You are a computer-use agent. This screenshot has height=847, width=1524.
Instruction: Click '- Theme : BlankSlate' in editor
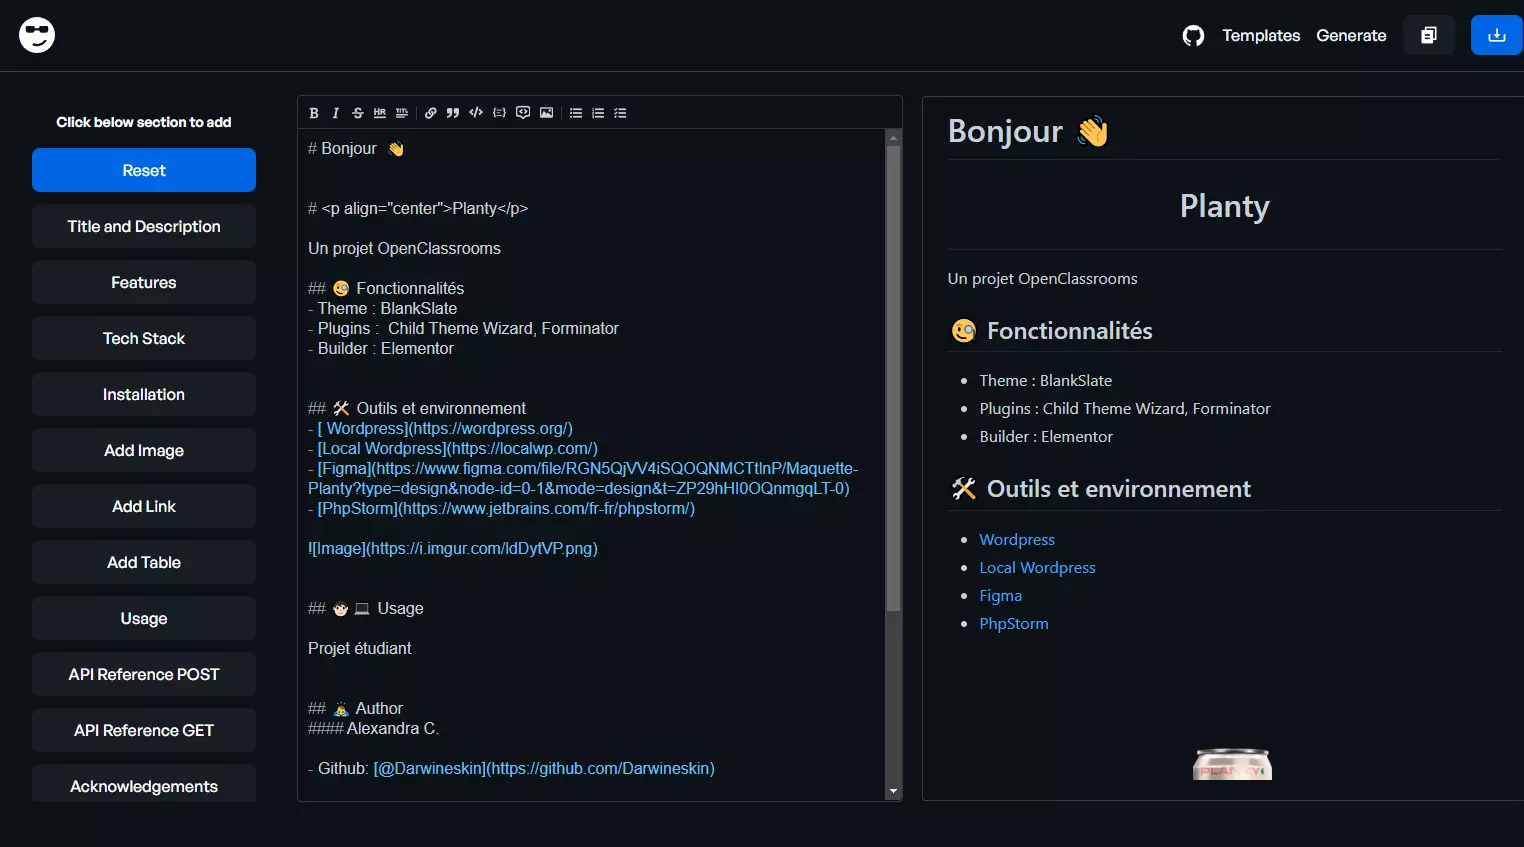(382, 308)
